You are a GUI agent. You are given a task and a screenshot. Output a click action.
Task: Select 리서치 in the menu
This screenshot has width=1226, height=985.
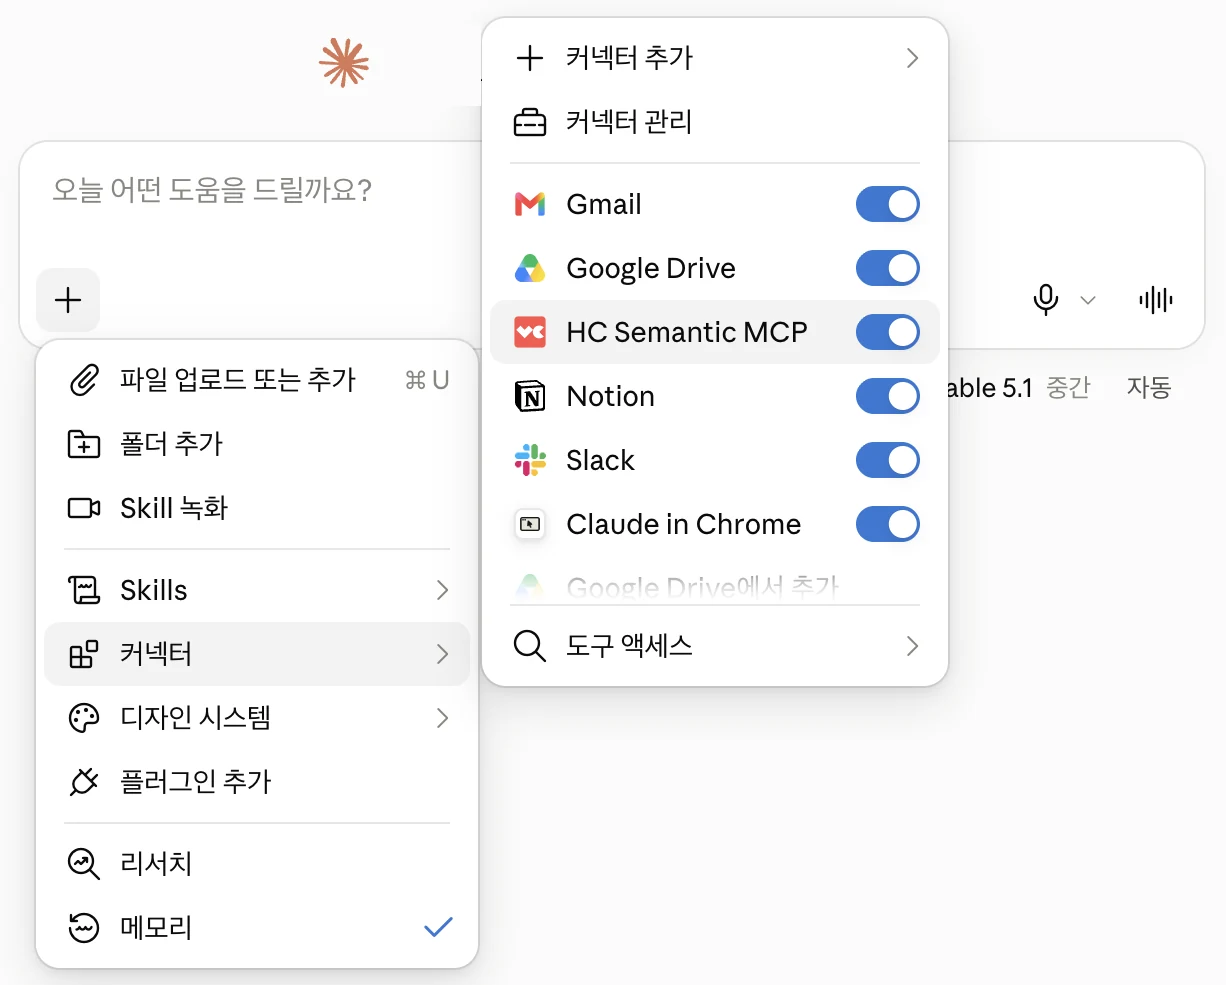click(257, 864)
